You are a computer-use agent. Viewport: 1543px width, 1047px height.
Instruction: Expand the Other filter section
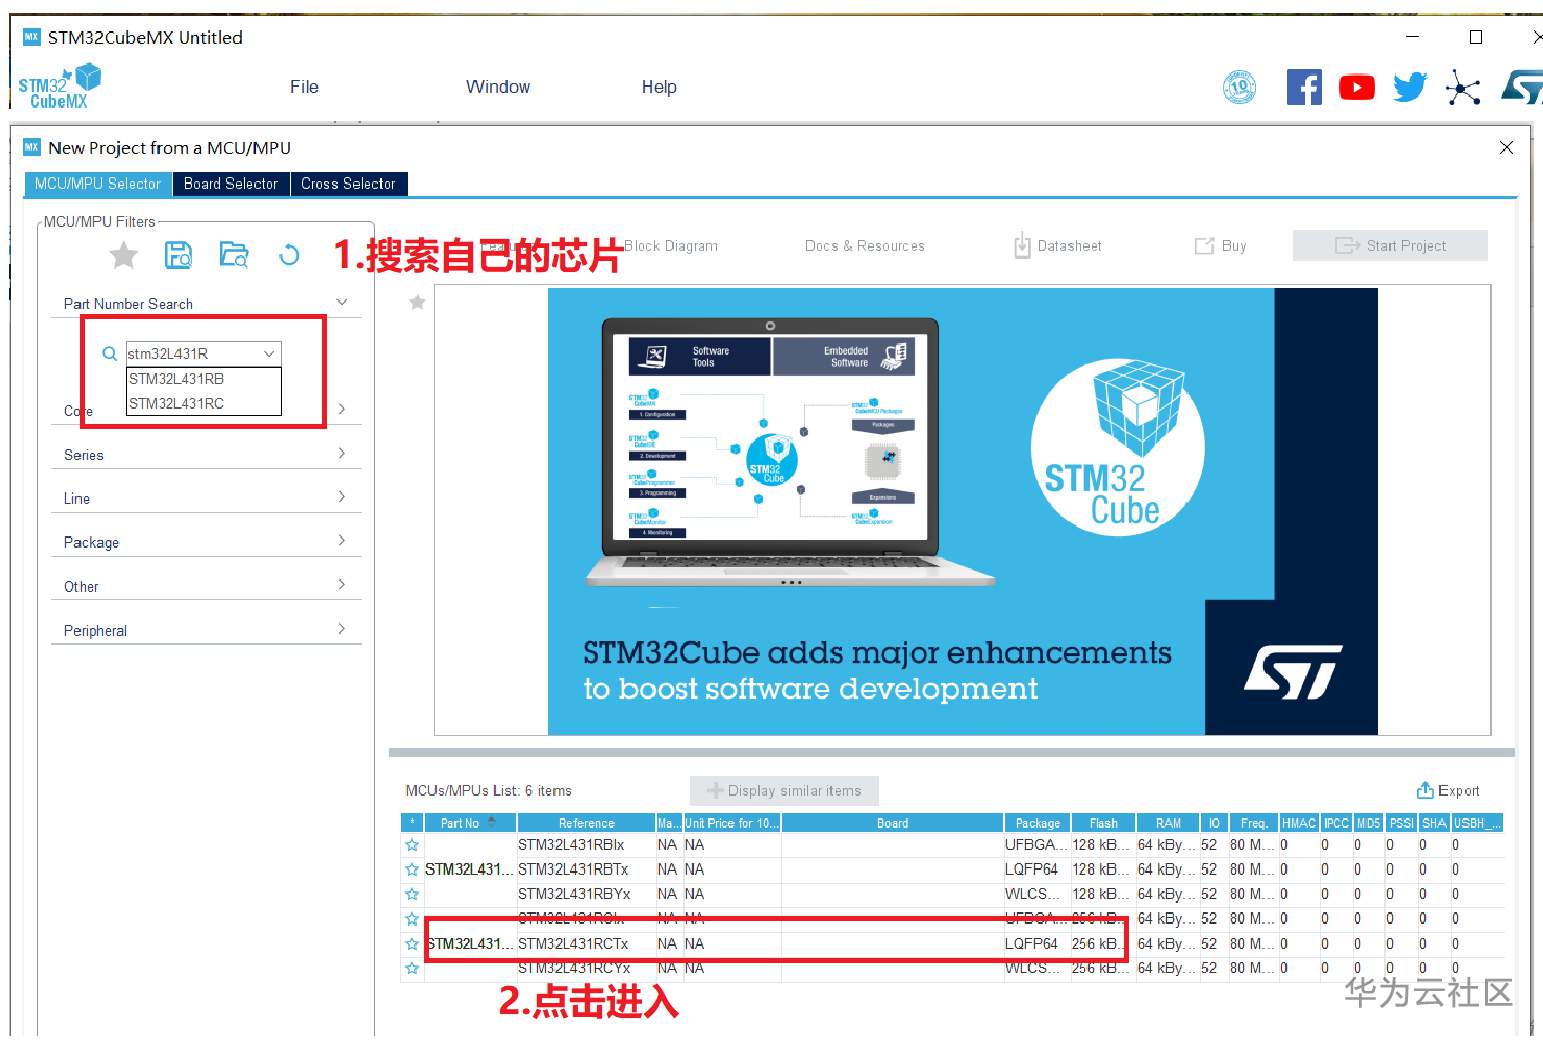(x=342, y=585)
